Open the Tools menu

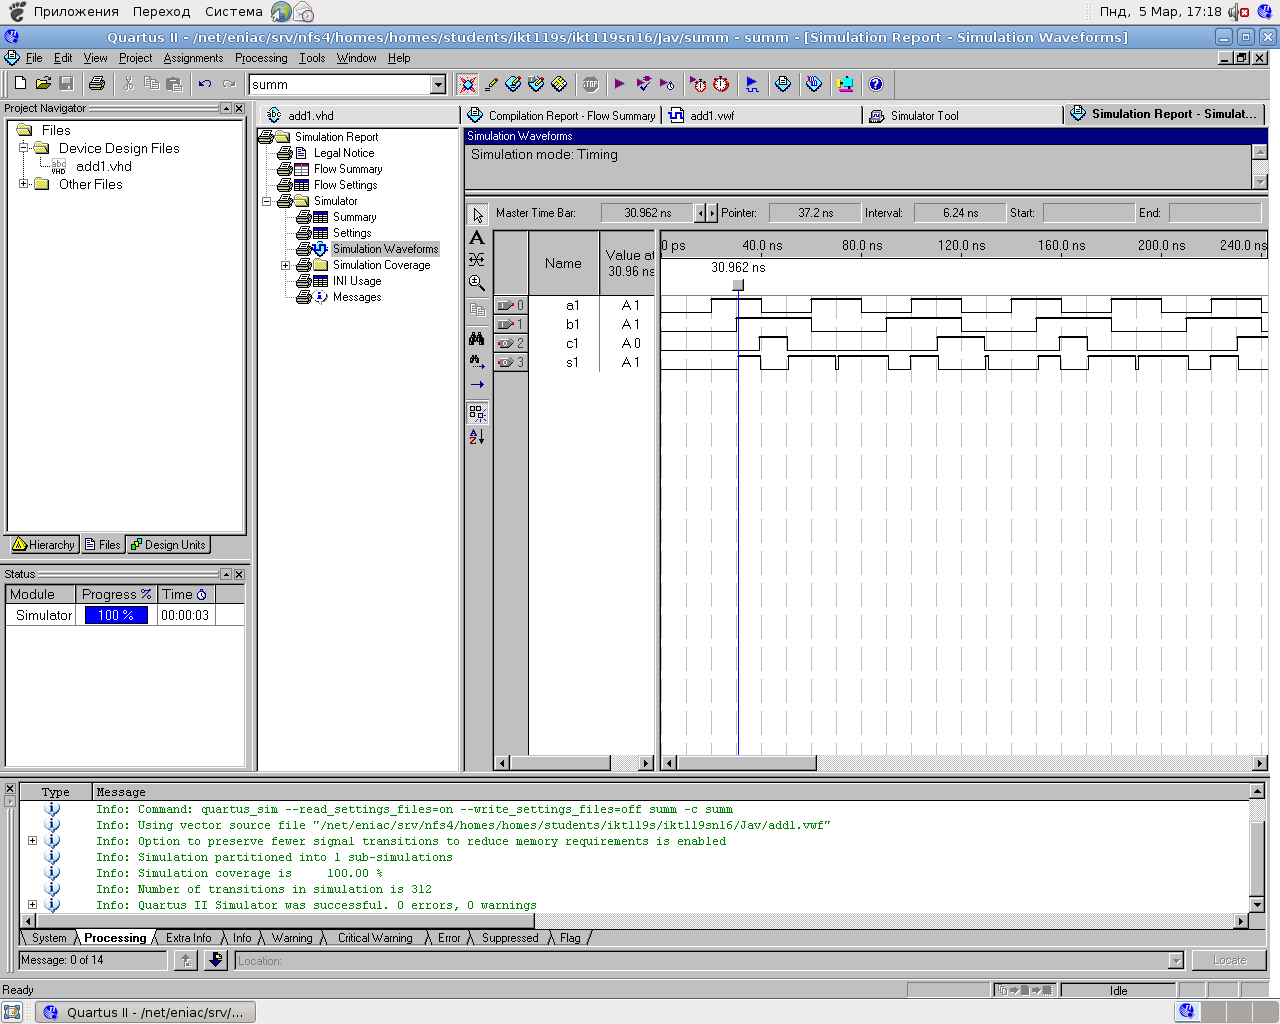312,58
